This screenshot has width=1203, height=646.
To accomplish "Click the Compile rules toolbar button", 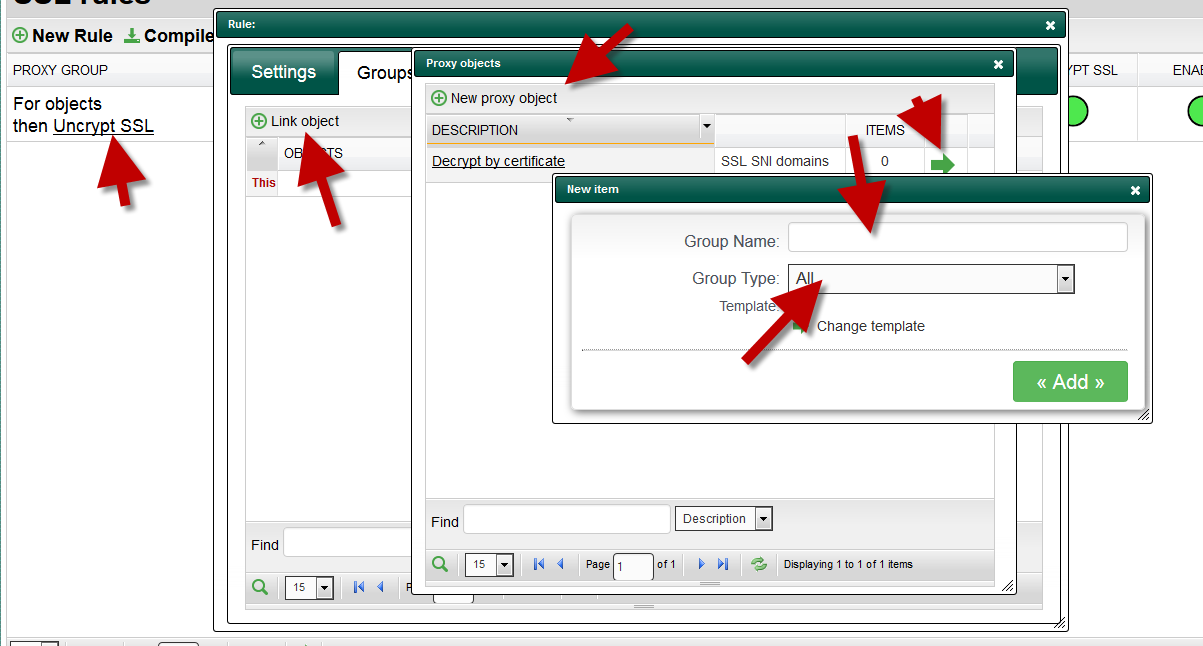I will point(168,36).
